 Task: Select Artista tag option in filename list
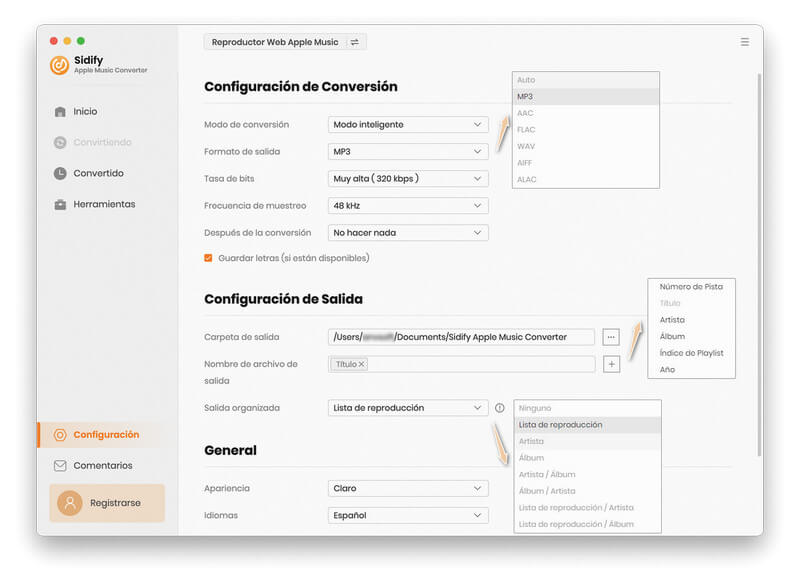coord(691,320)
